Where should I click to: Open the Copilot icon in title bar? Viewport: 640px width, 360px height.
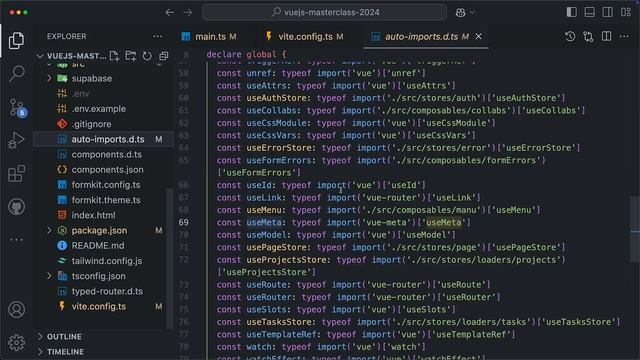460,13
